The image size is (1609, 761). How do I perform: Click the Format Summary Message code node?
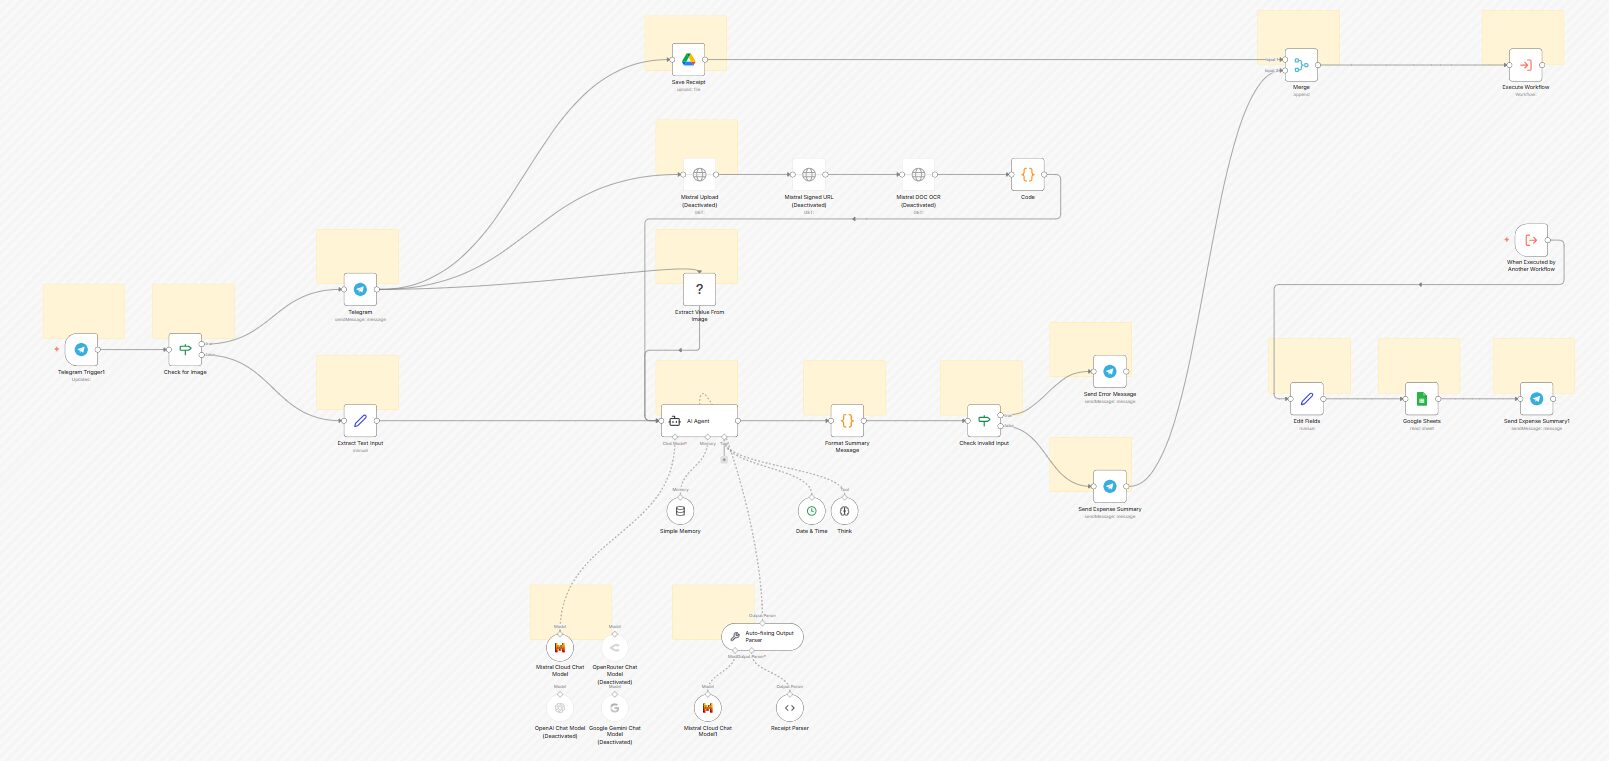[x=847, y=421]
